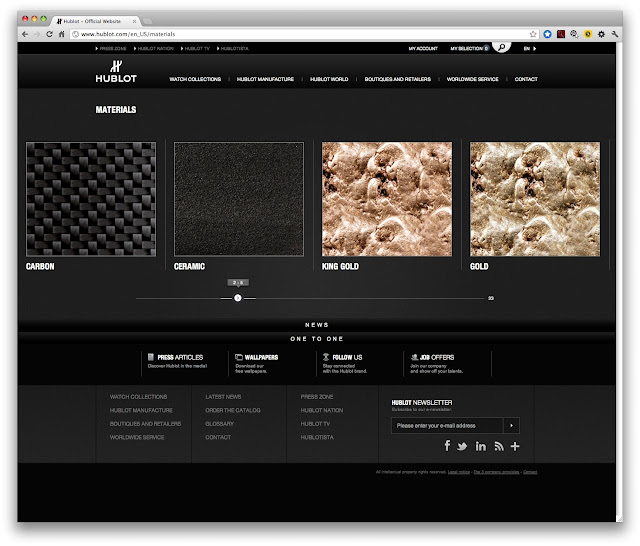Image resolution: width=640 pixels, height=546 pixels.
Task: Open site search magnifier icon
Action: pyautogui.click(x=502, y=47)
